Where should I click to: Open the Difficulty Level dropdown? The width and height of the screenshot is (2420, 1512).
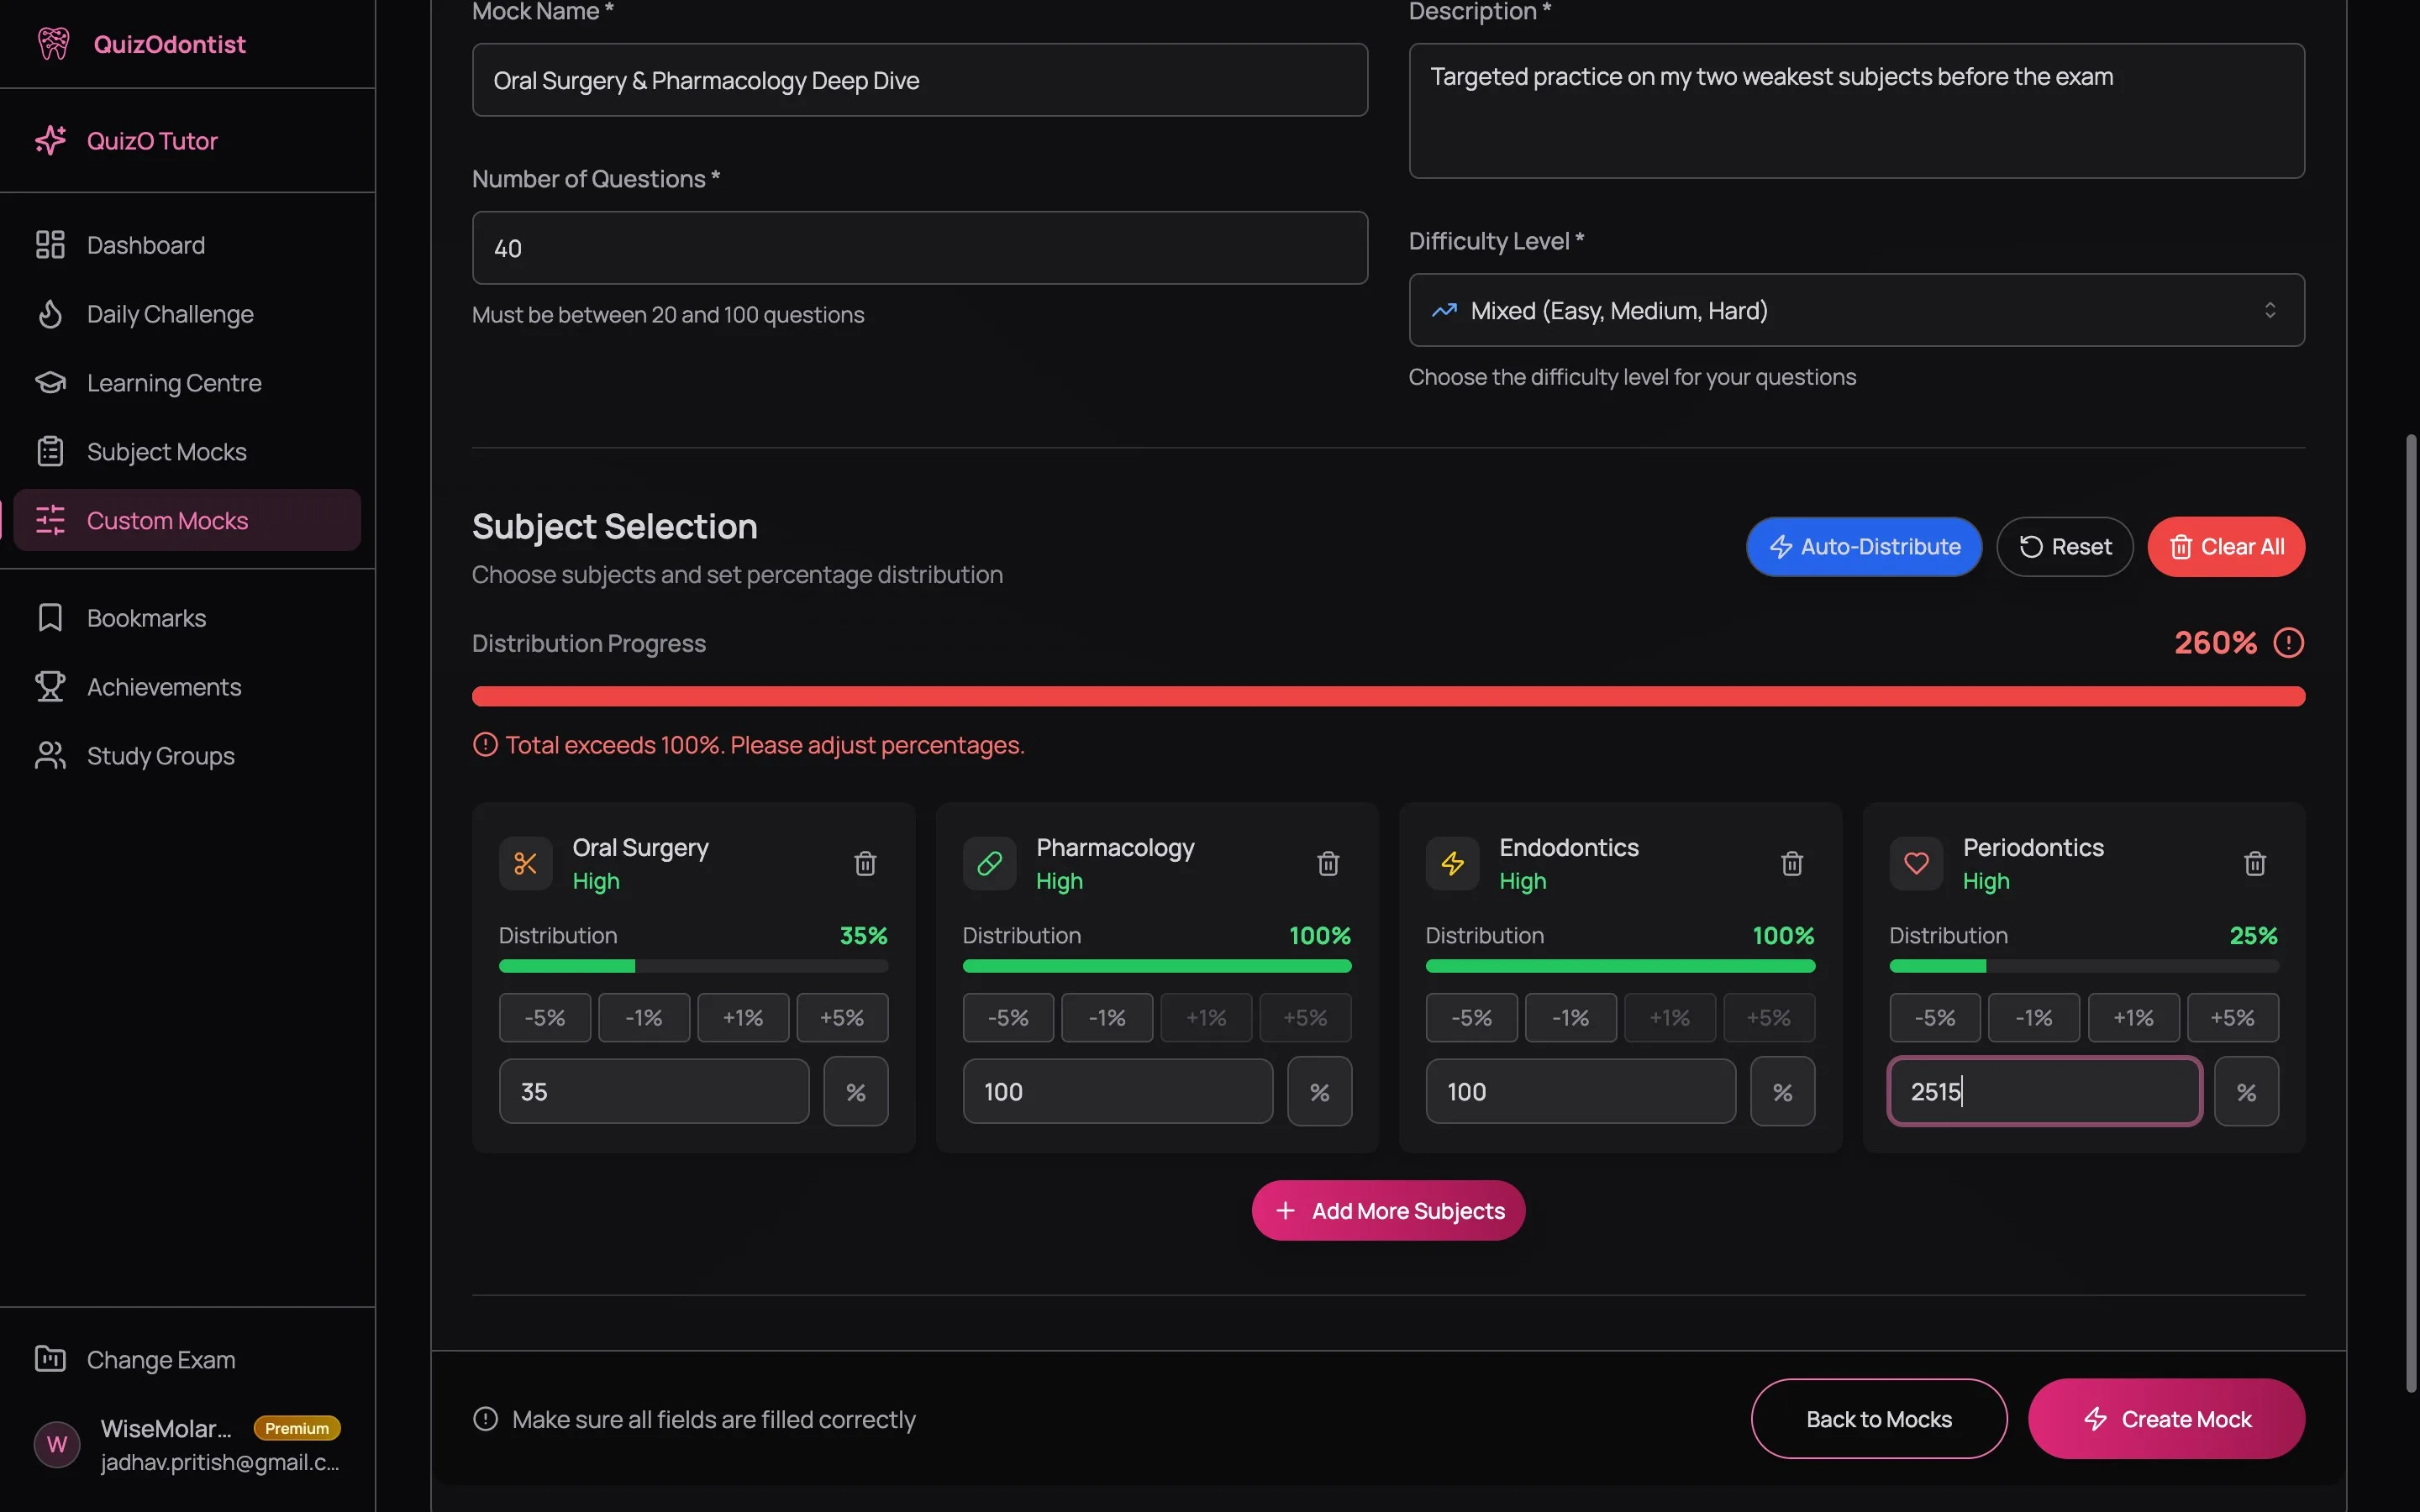pos(1856,310)
